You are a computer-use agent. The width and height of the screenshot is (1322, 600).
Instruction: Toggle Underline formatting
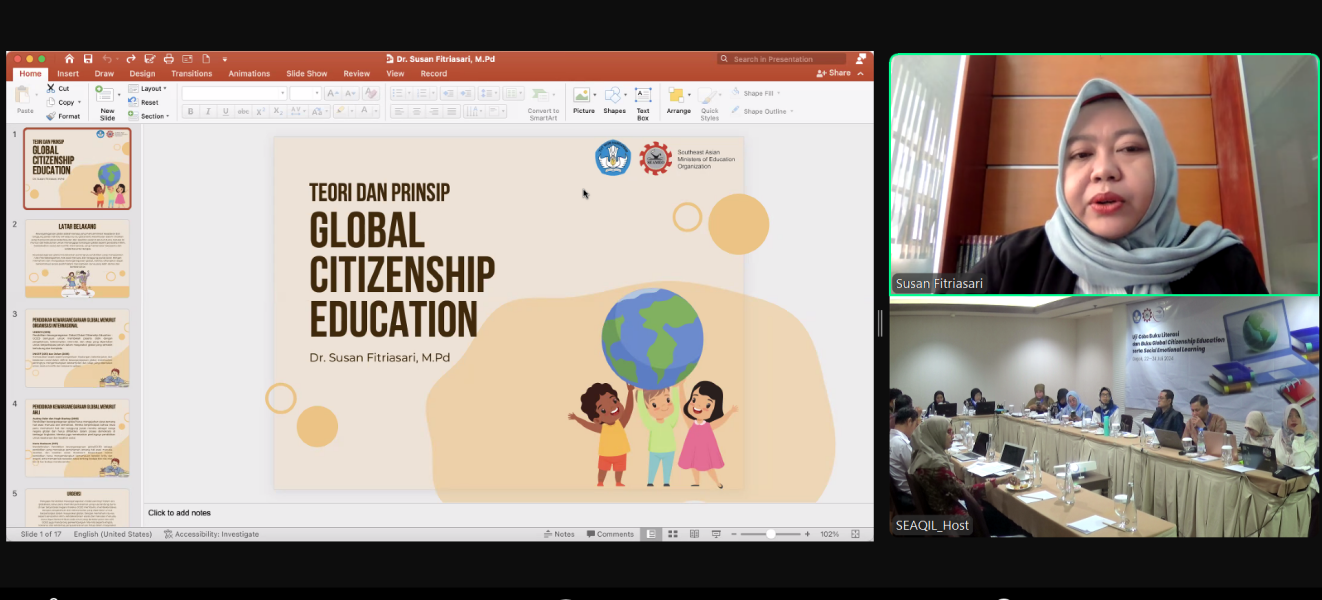[x=226, y=111]
